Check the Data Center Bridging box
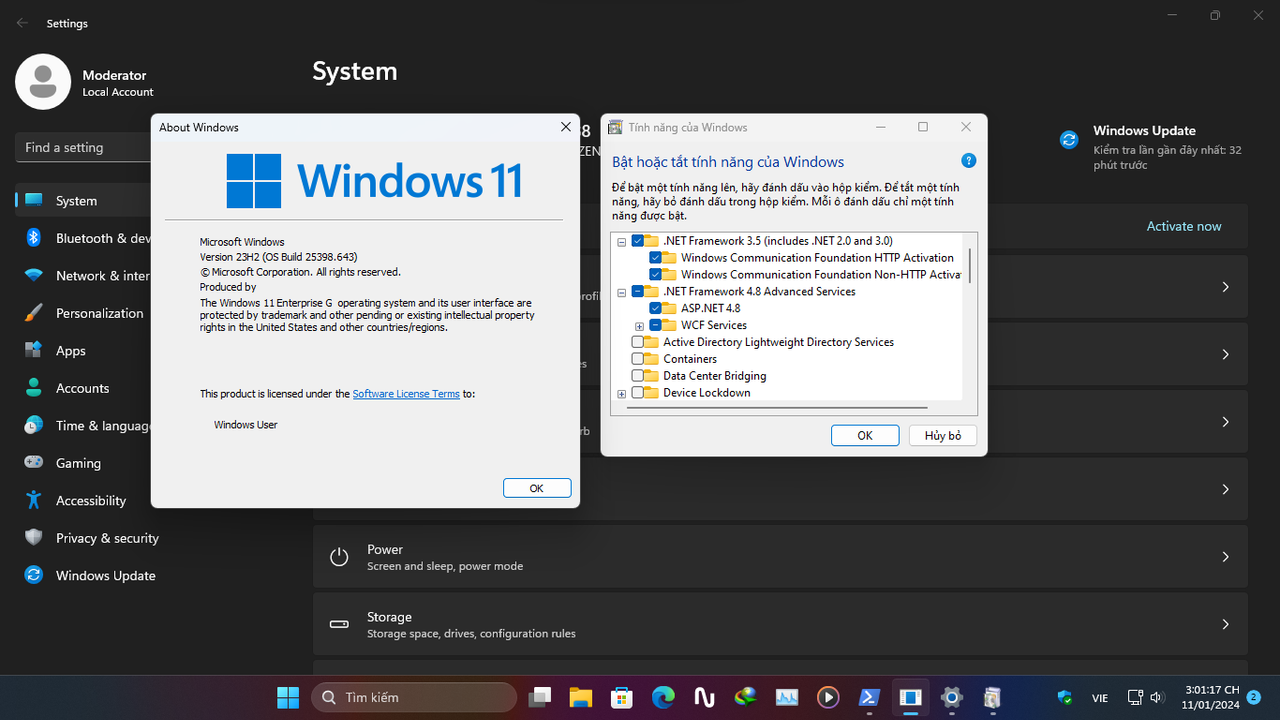The height and width of the screenshot is (720, 1280). pyautogui.click(x=638, y=376)
